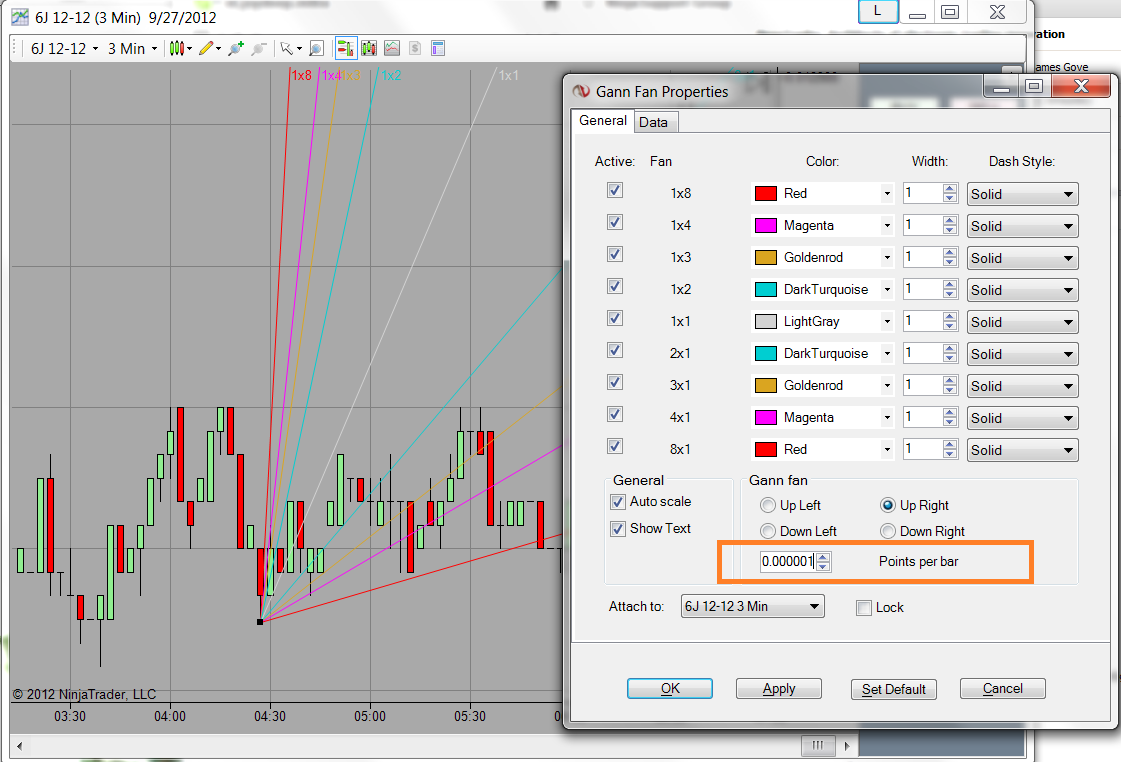Click the Gann Fan Properties title icon
The height and width of the screenshot is (762, 1121).
(x=581, y=91)
